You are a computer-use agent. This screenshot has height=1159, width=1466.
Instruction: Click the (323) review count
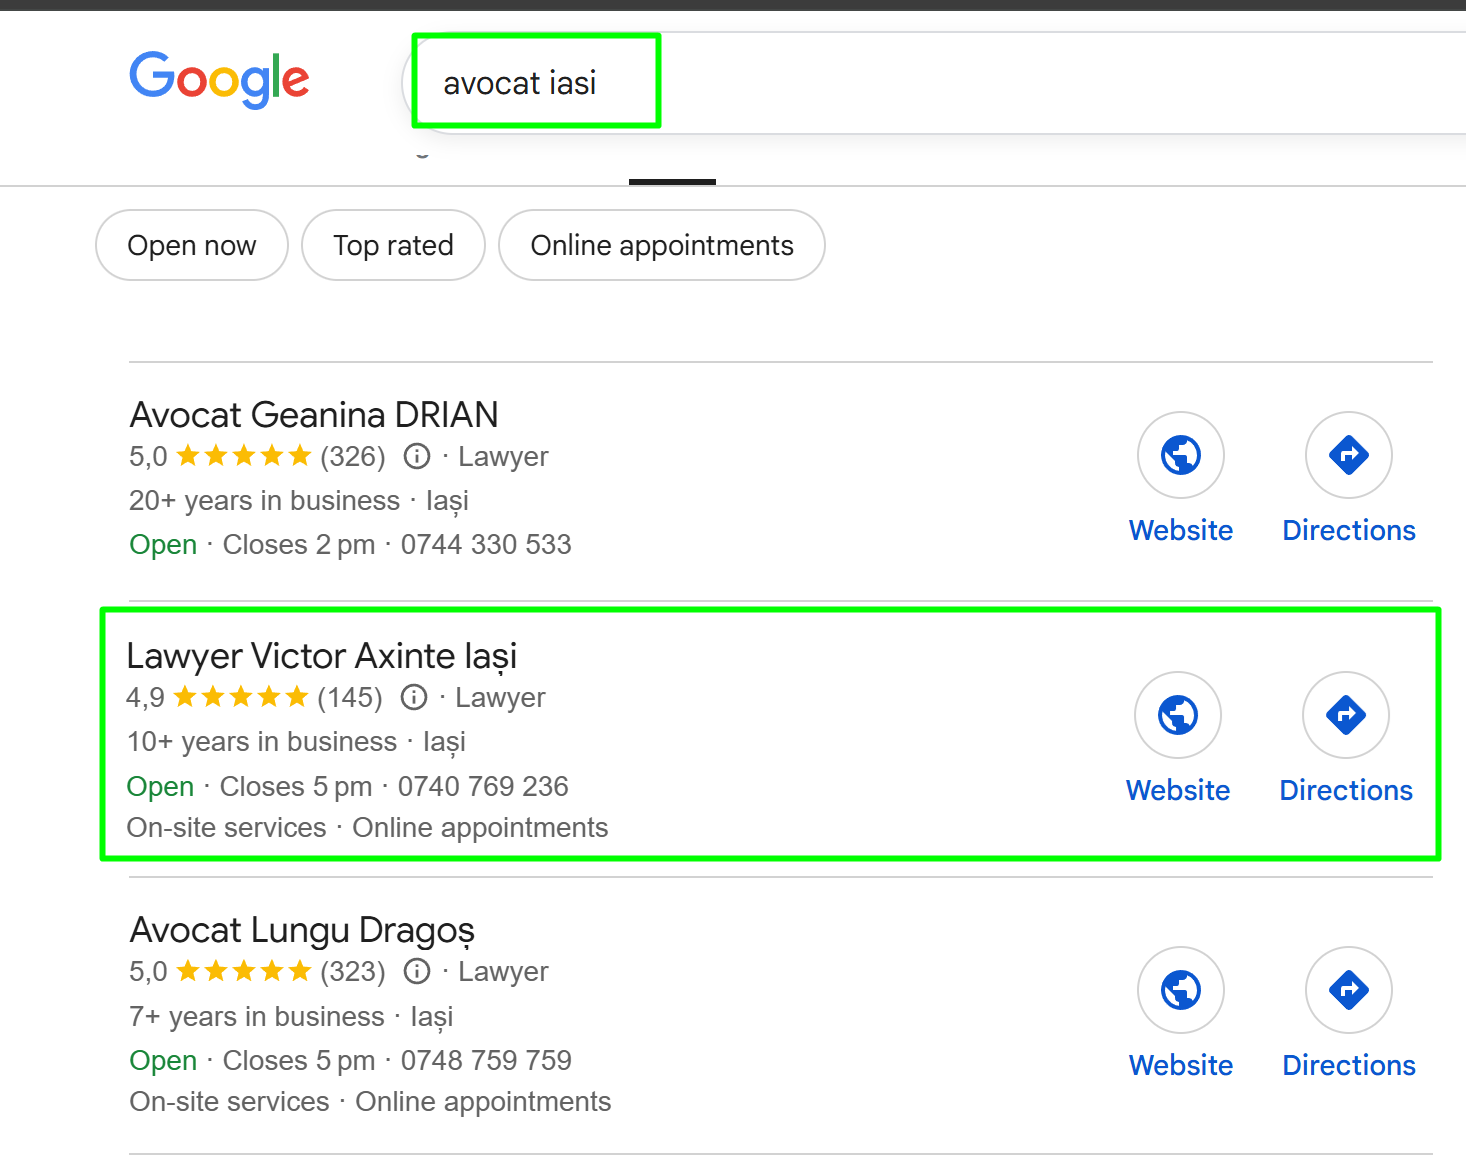tap(353, 971)
